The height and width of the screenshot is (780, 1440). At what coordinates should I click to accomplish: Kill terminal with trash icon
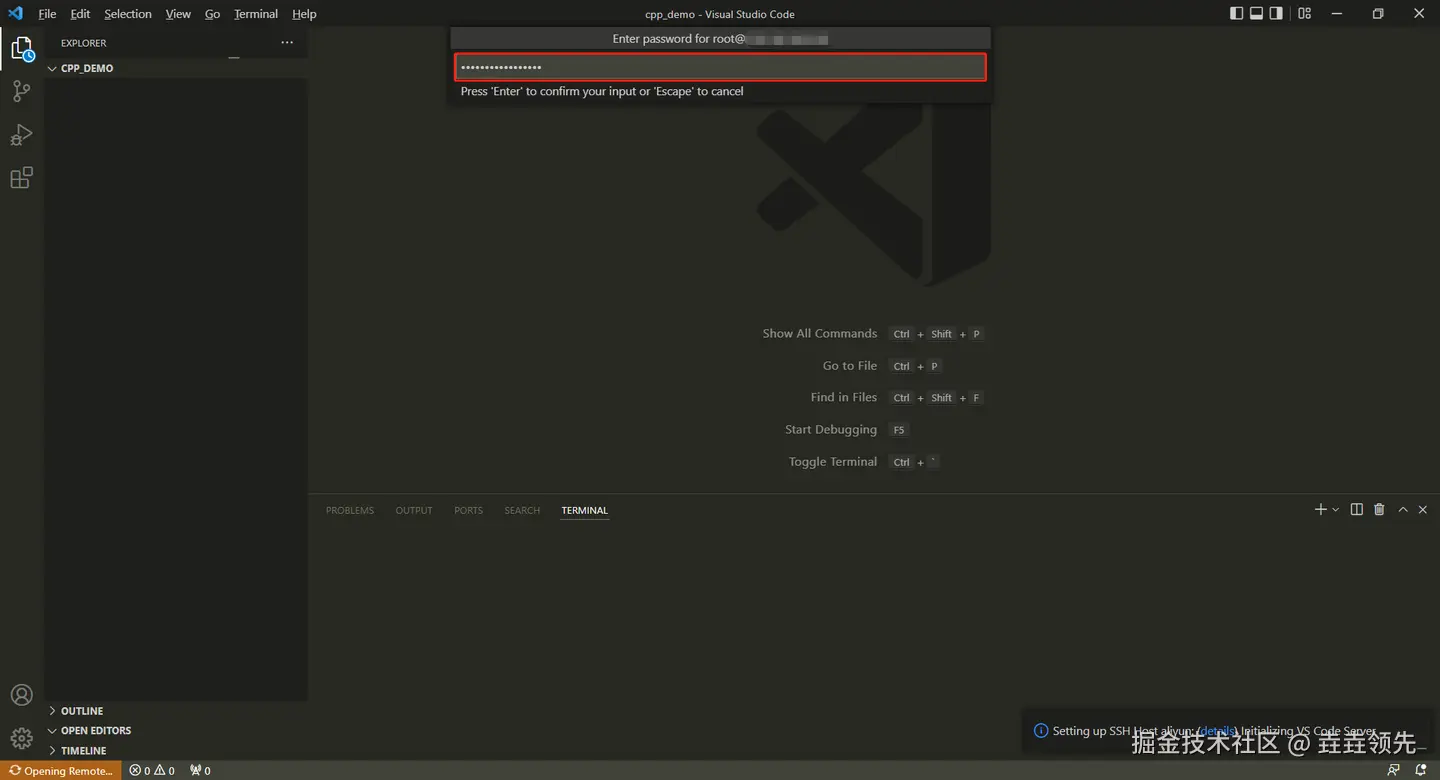pos(1379,510)
